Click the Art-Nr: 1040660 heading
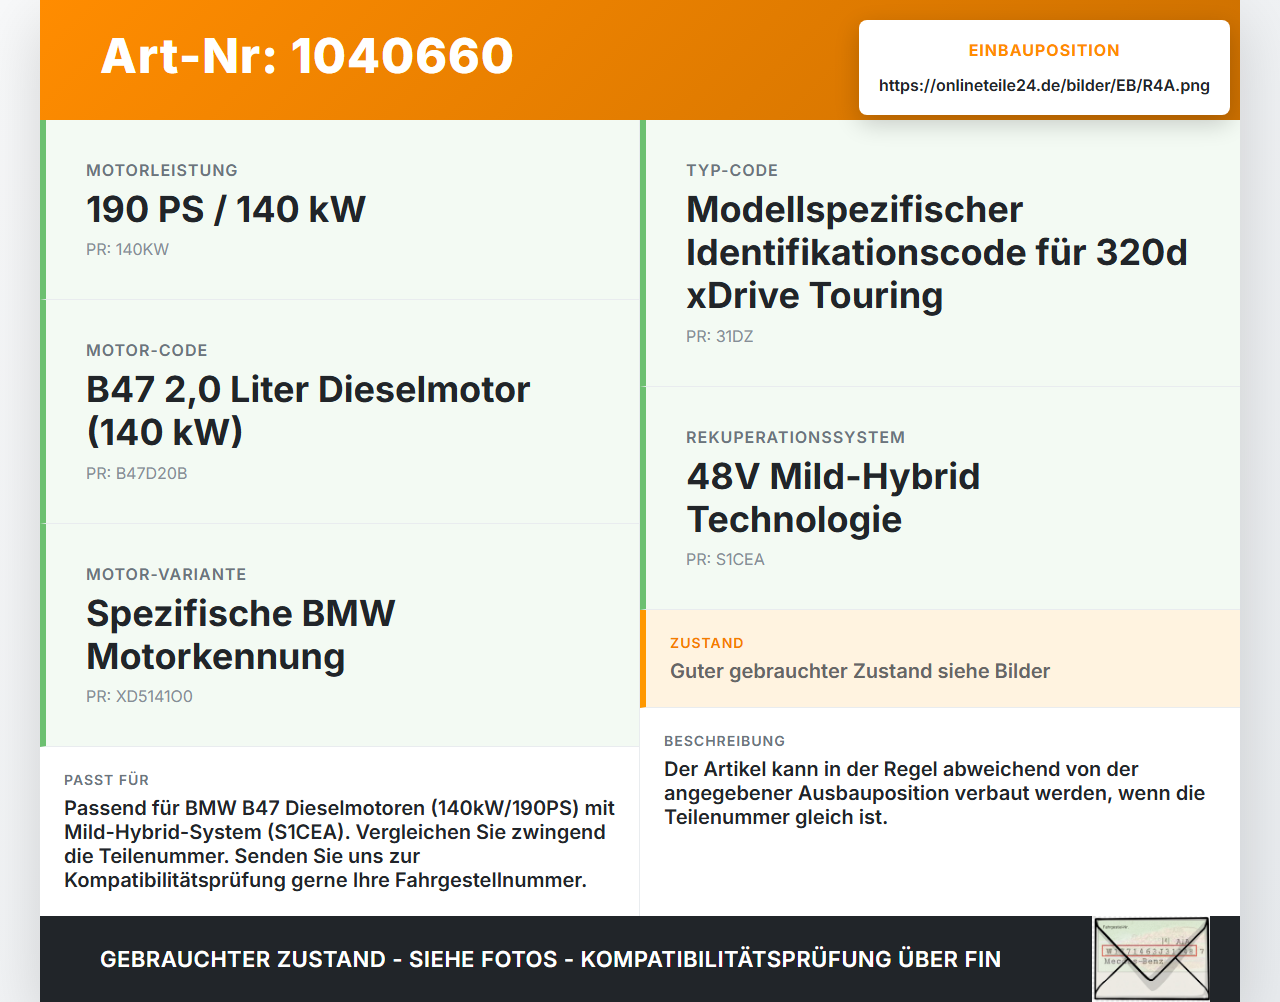 307,56
